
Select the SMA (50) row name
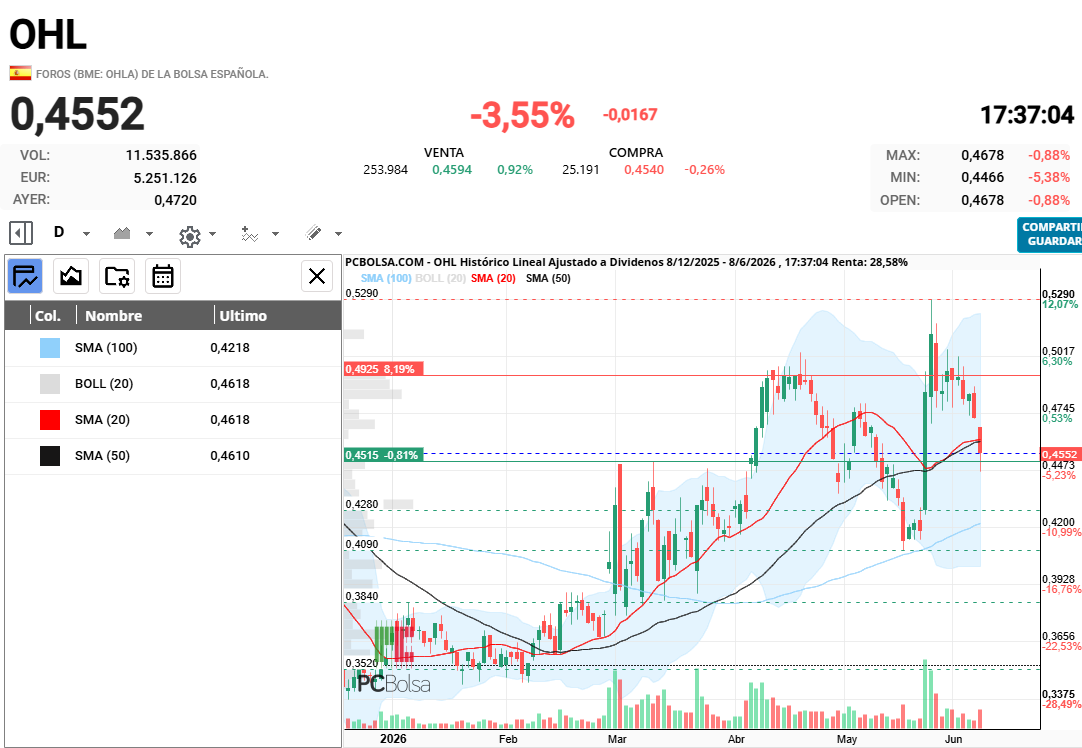pos(102,455)
